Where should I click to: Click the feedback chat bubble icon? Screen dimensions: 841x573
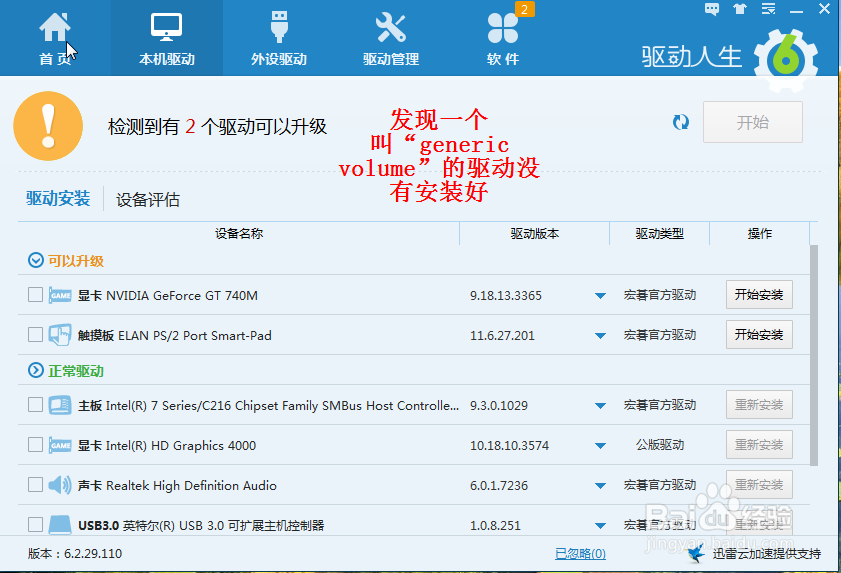pyautogui.click(x=712, y=9)
